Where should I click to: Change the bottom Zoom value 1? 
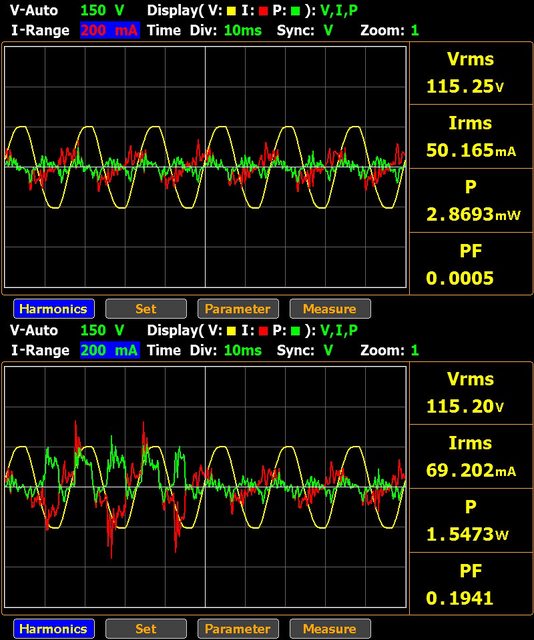point(415,350)
